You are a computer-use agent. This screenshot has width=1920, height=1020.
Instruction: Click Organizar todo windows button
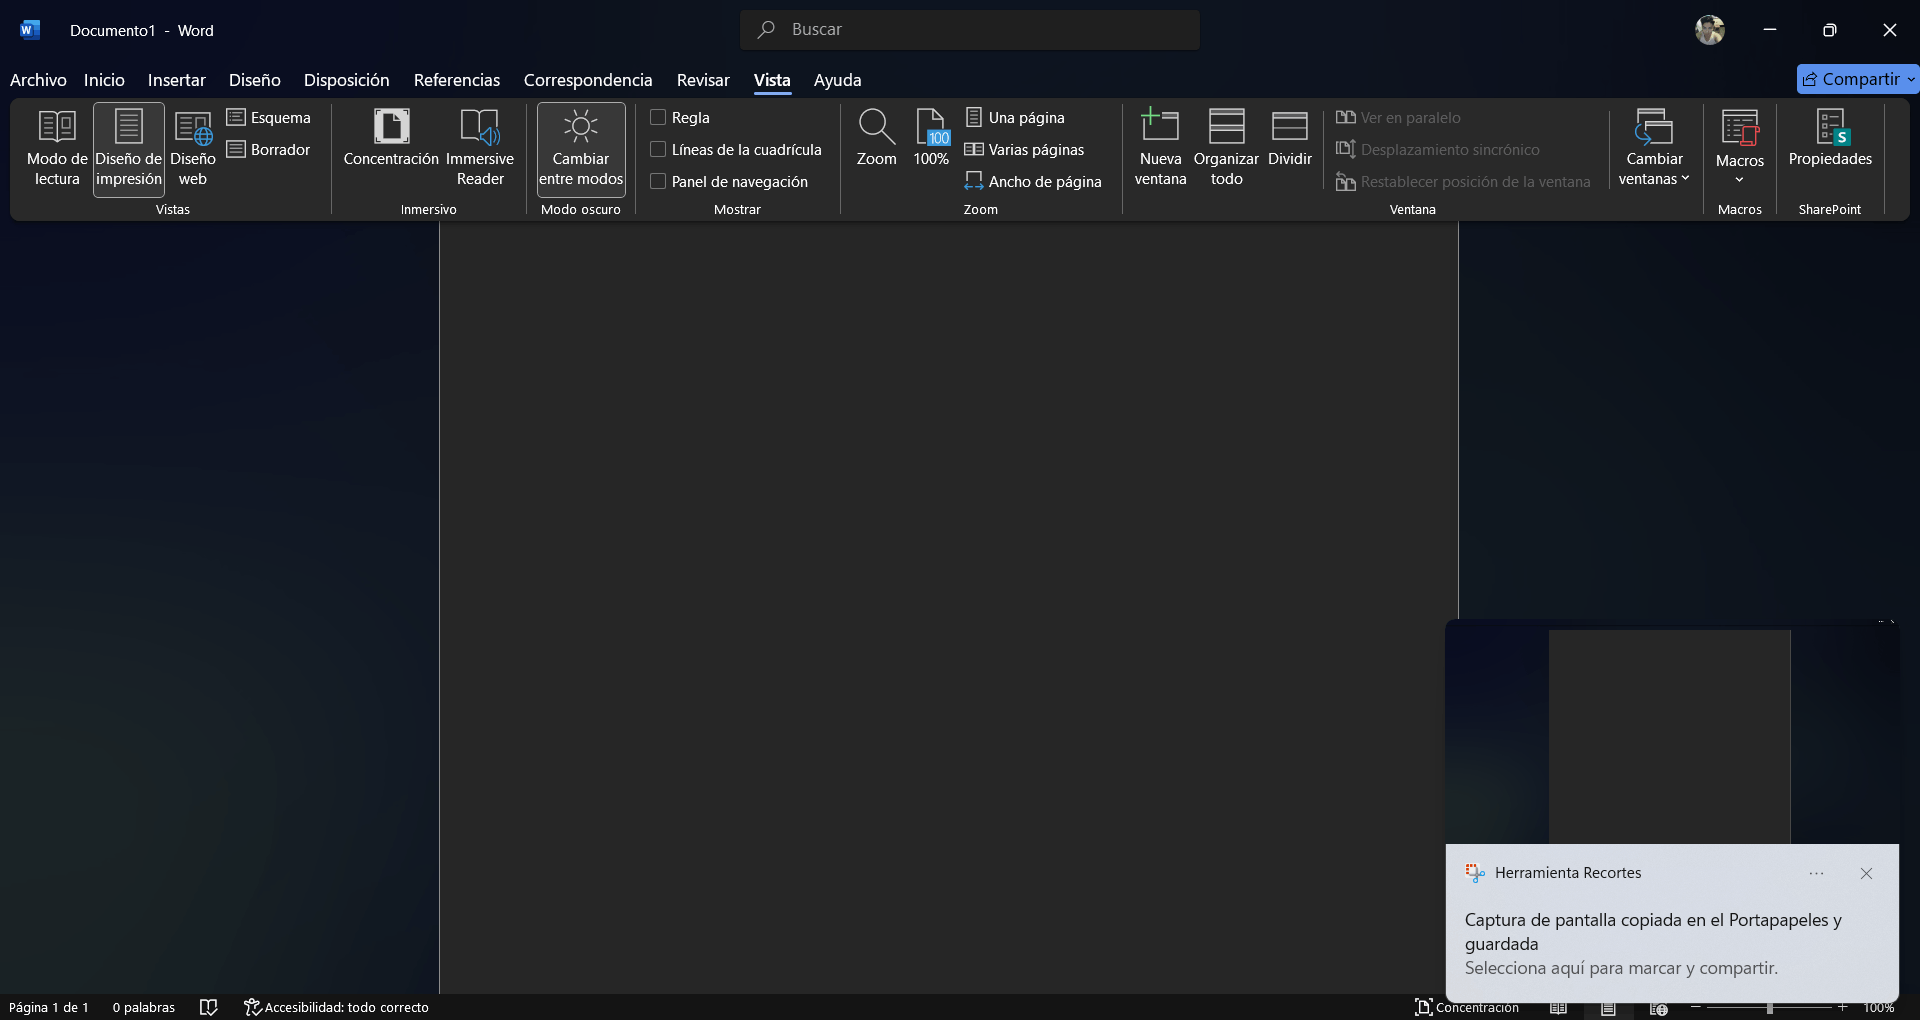(x=1226, y=149)
